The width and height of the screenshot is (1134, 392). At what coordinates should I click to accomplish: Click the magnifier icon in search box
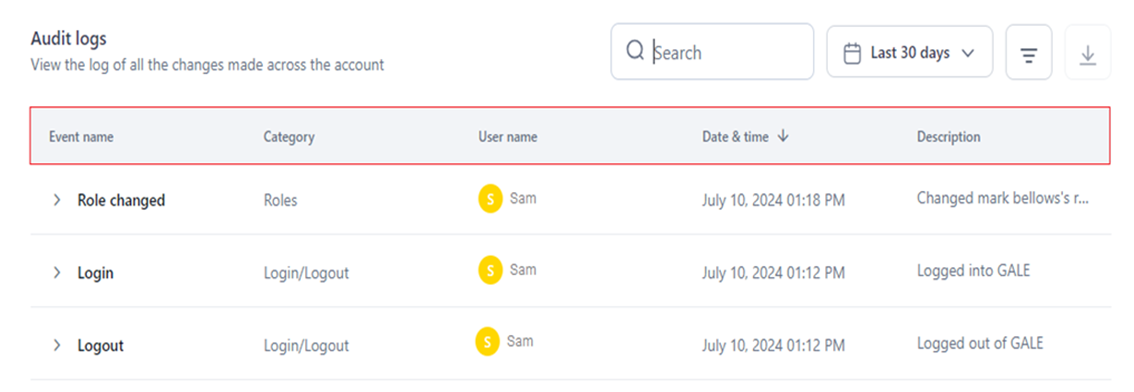[x=635, y=51]
